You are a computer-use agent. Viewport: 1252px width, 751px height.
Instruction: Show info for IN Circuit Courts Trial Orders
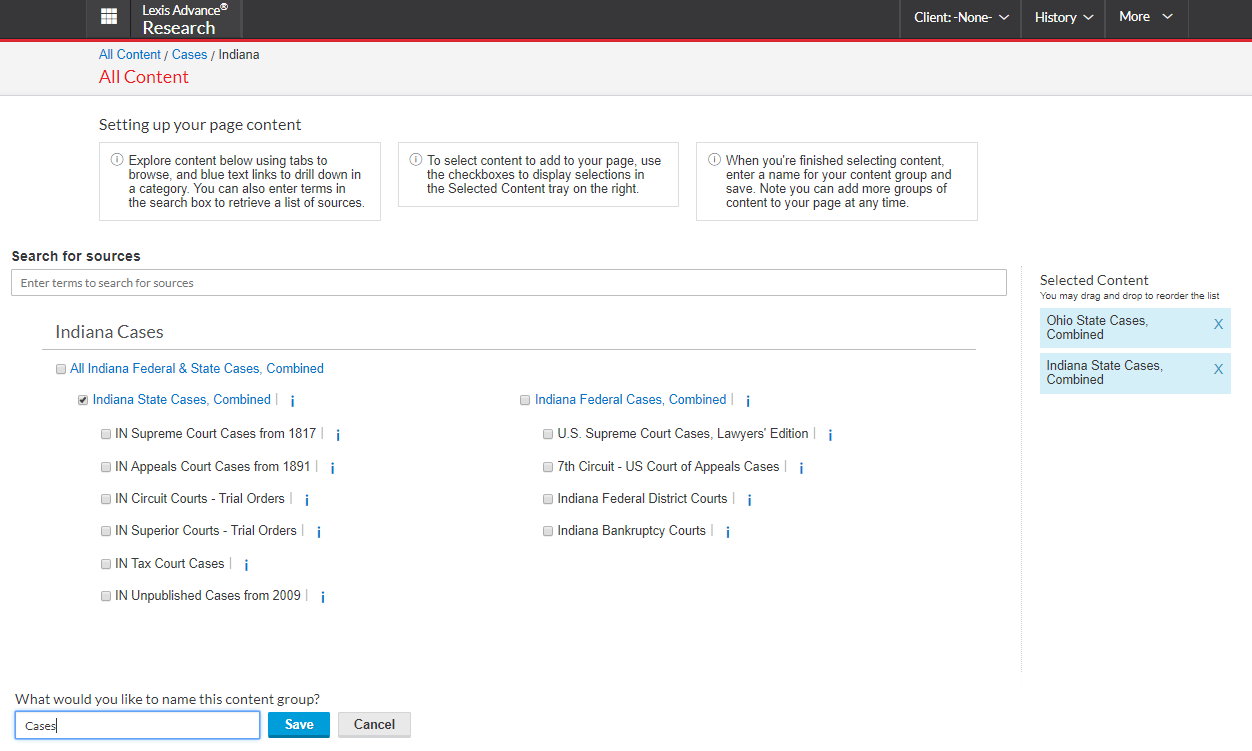coord(307,500)
